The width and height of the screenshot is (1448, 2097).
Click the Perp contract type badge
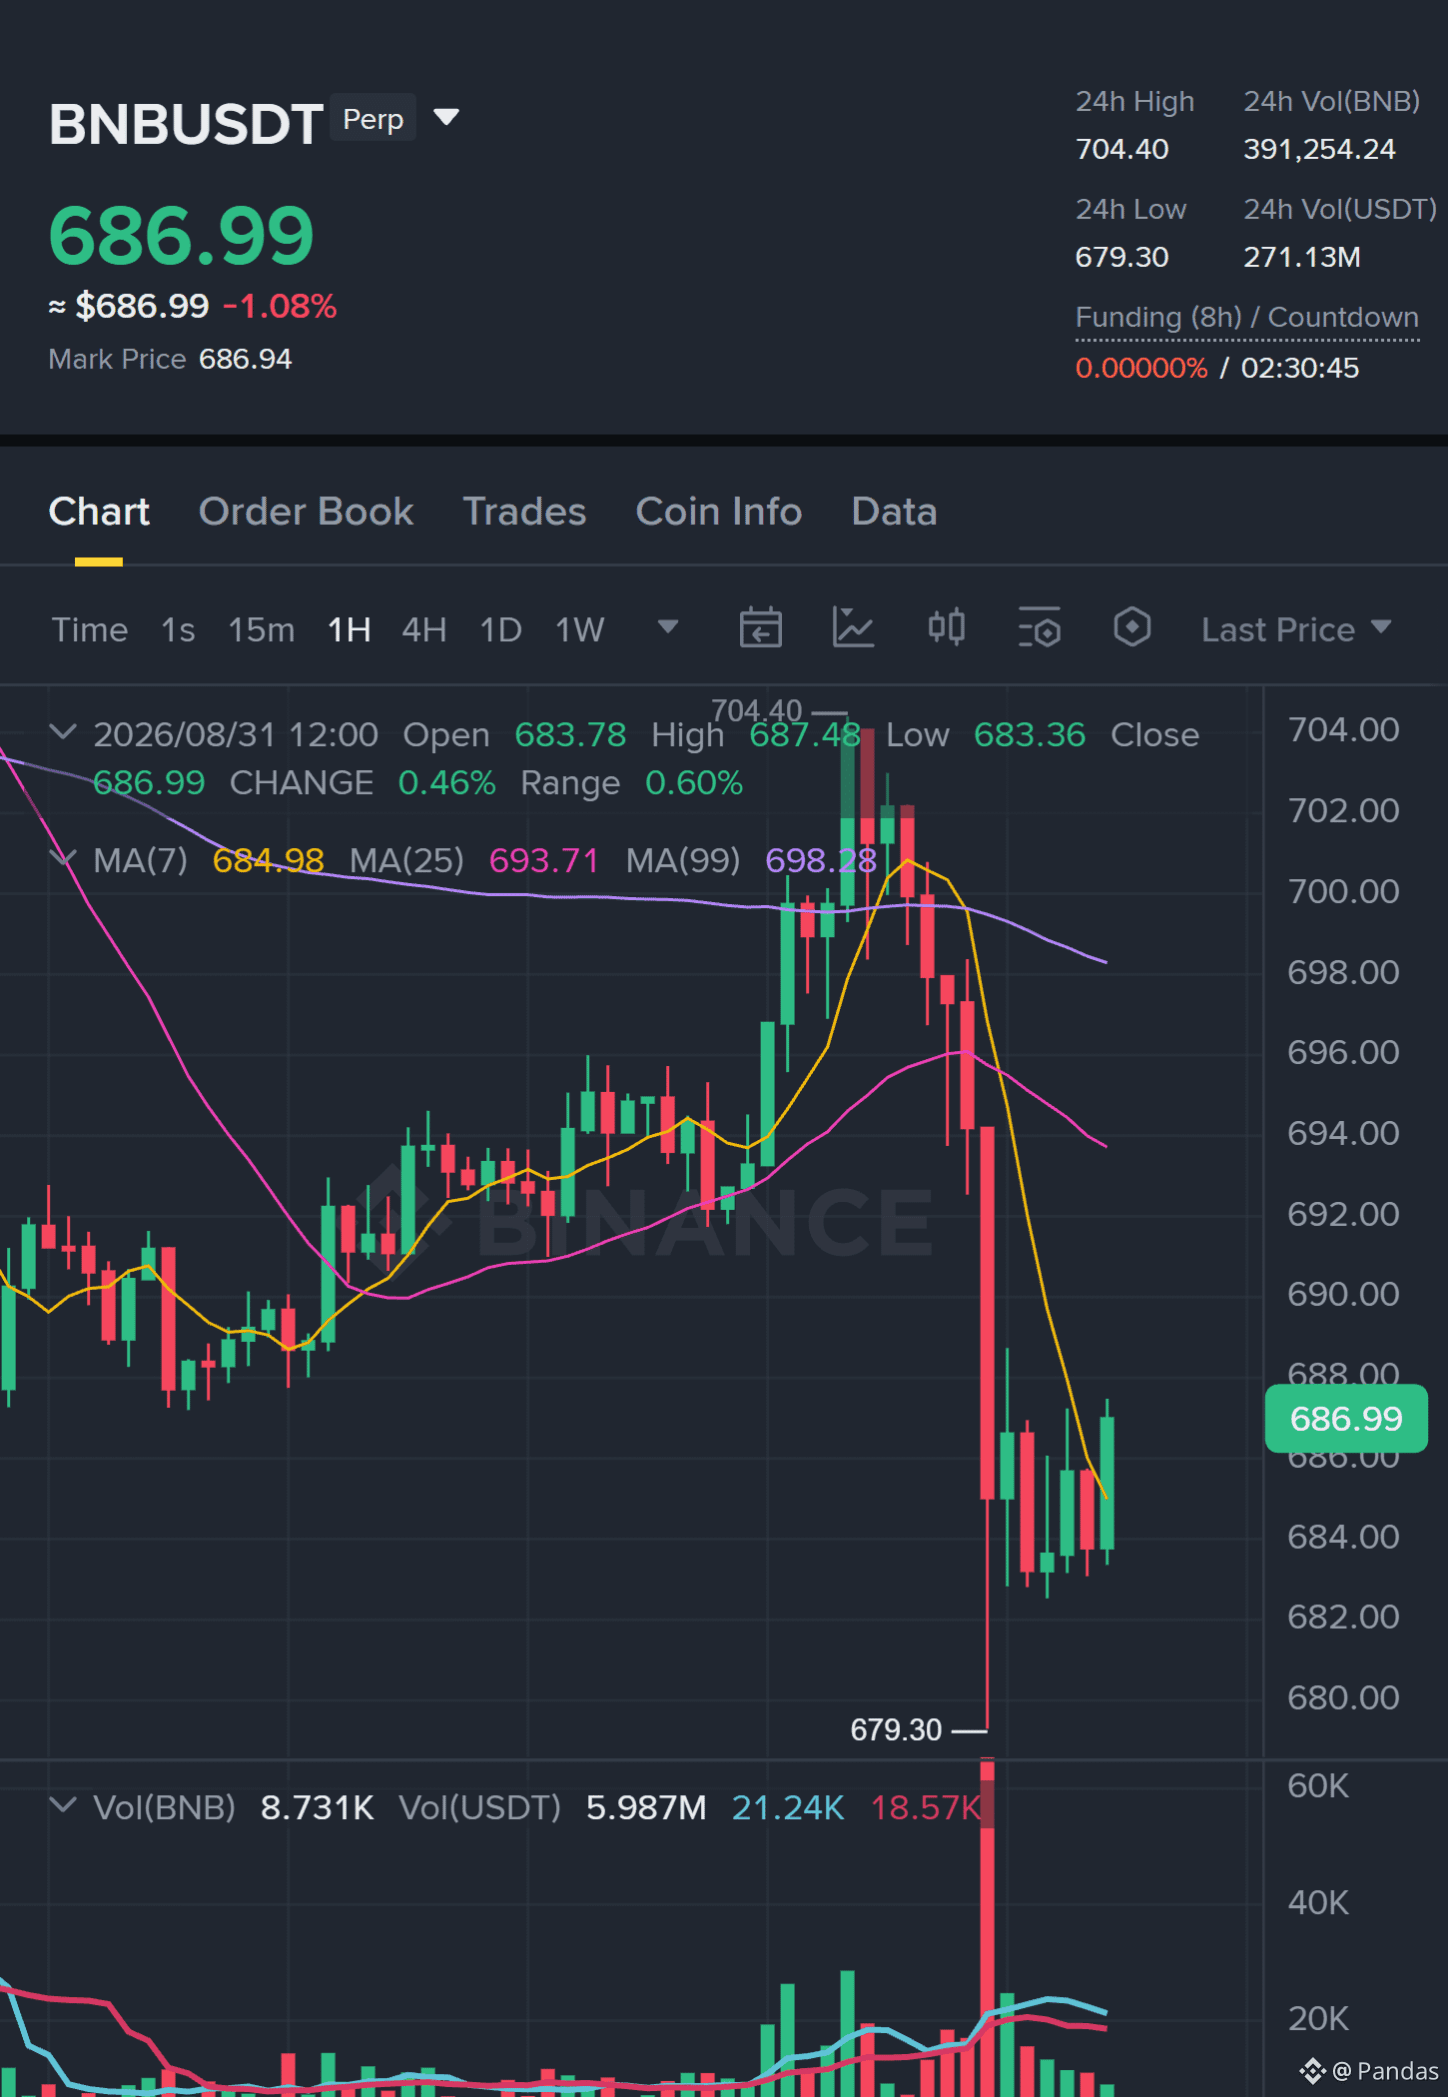tap(373, 119)
